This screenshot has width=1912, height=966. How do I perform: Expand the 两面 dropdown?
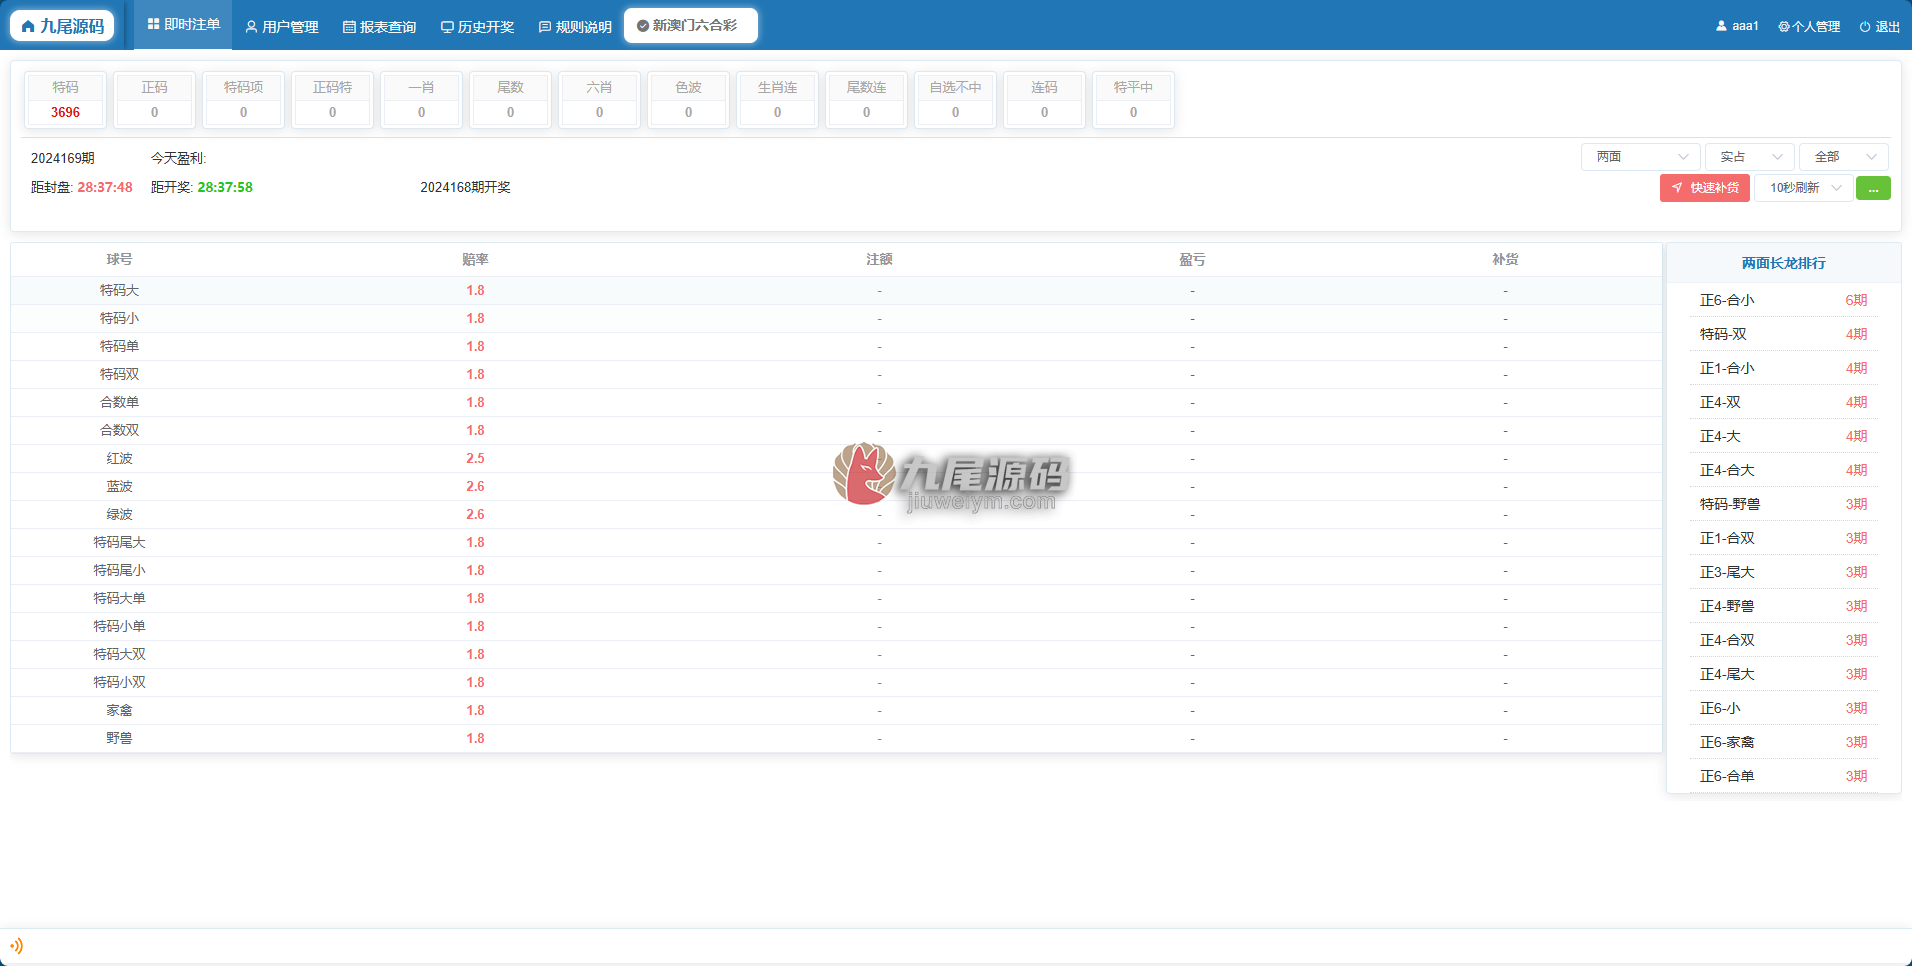click(x=1641, y=157)
